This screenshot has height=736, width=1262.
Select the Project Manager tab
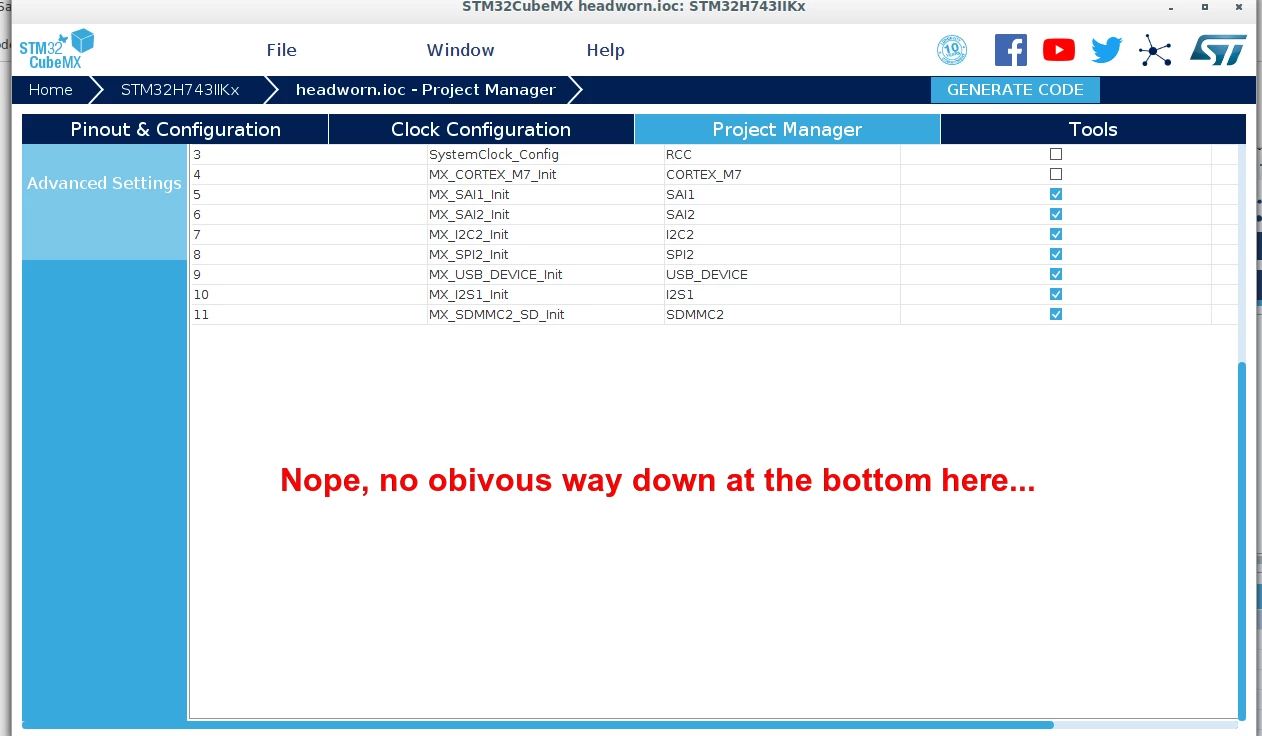coord(787,129)
